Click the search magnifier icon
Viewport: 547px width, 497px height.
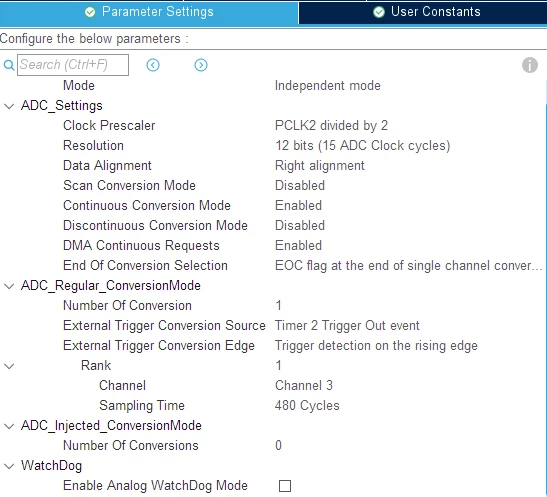9,65
